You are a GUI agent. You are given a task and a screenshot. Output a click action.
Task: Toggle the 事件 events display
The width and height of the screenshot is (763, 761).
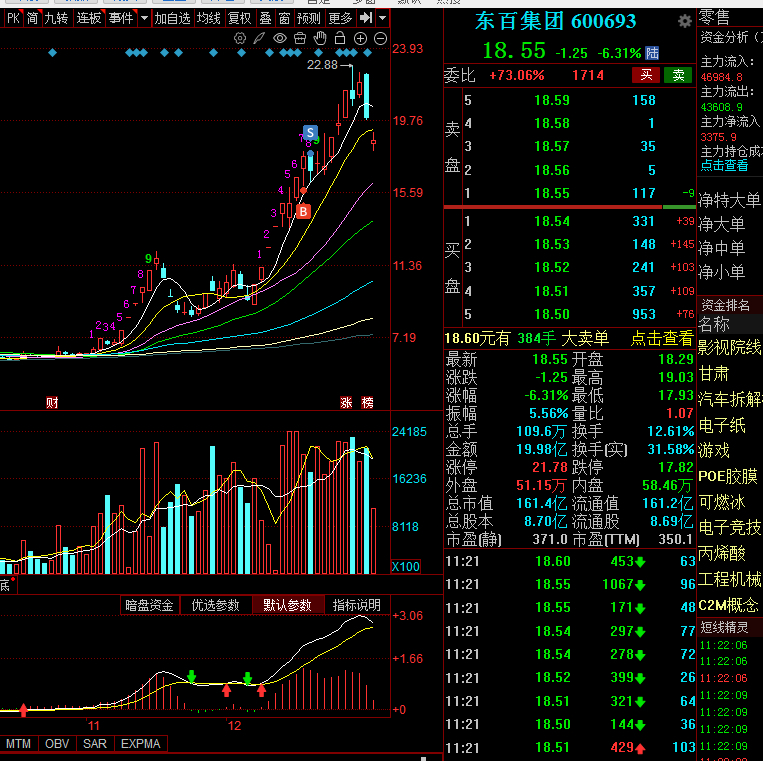coord(121,18)
